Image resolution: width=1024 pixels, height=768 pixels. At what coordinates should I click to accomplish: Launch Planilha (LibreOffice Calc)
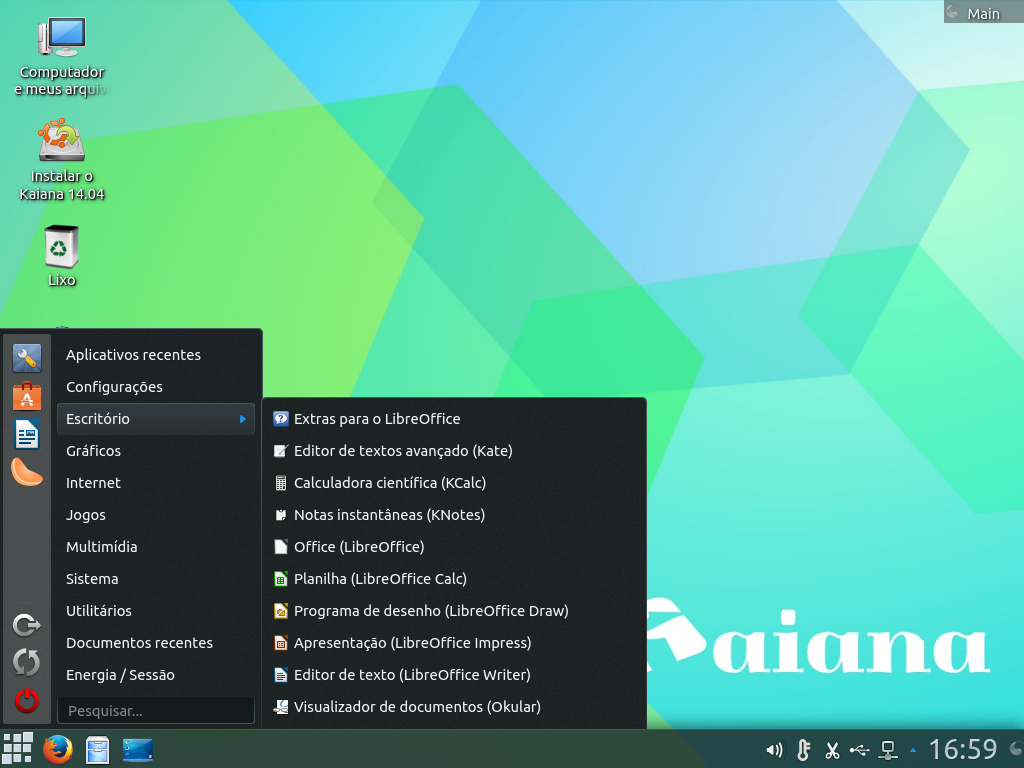click(x=454, y=579)
